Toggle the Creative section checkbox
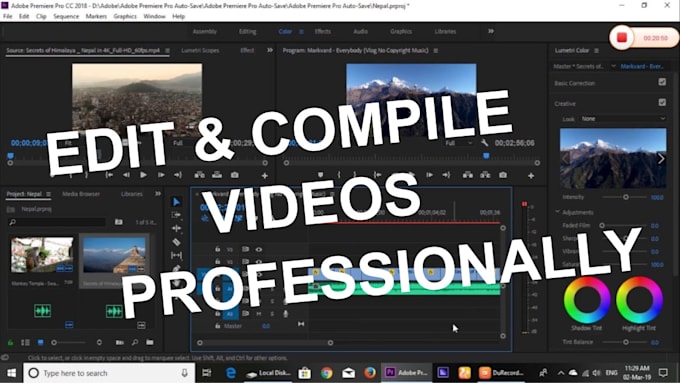The height and width of the screenshot is (383, 680). [662, 102]
